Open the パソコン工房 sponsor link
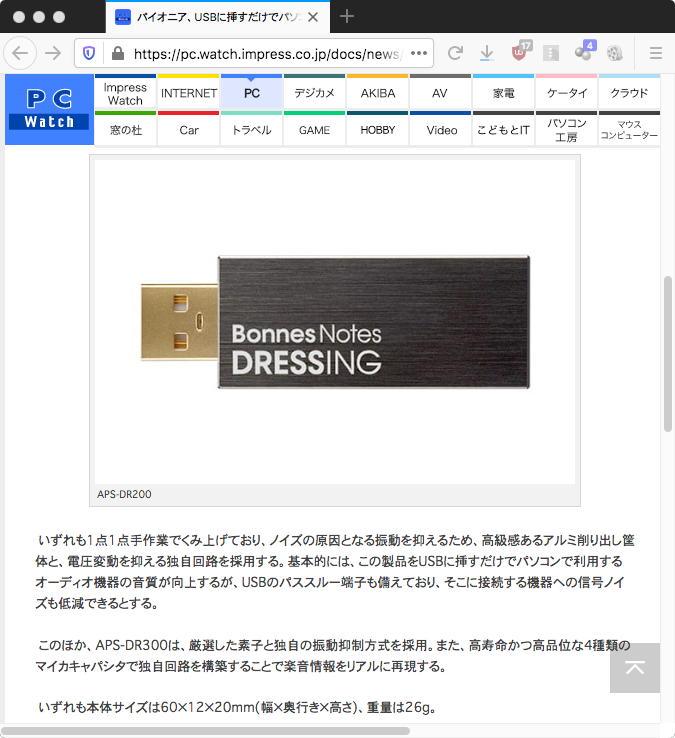 (567, 130)
